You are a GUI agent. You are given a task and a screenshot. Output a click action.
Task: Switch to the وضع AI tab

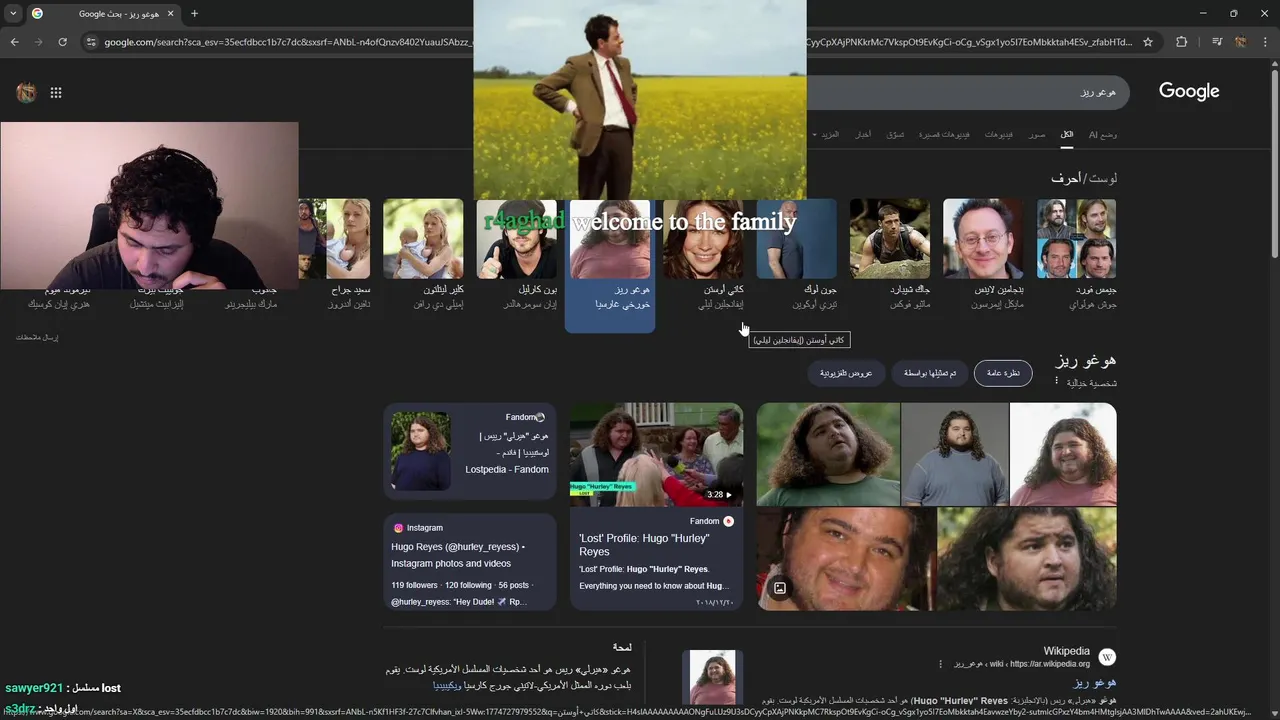coord(1103,134)
